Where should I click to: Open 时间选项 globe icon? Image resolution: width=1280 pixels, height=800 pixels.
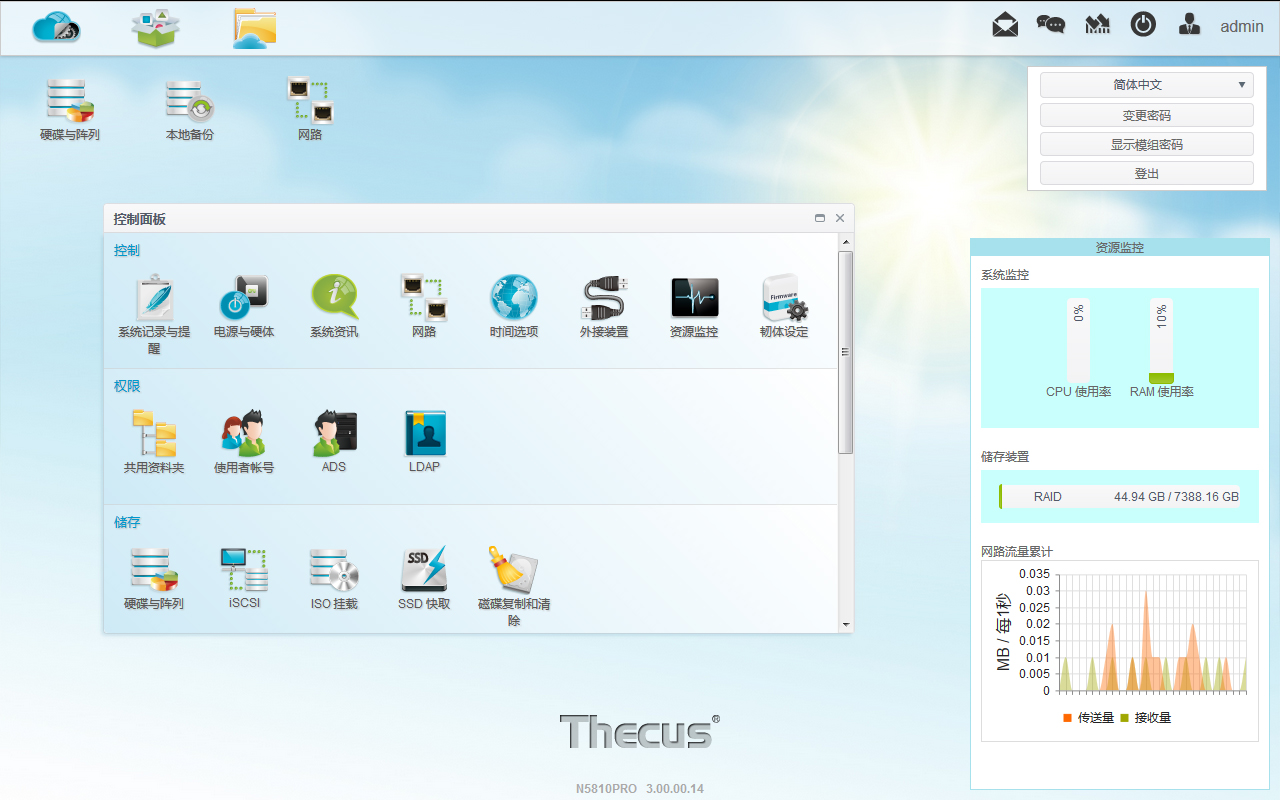[x=514, y=299]
